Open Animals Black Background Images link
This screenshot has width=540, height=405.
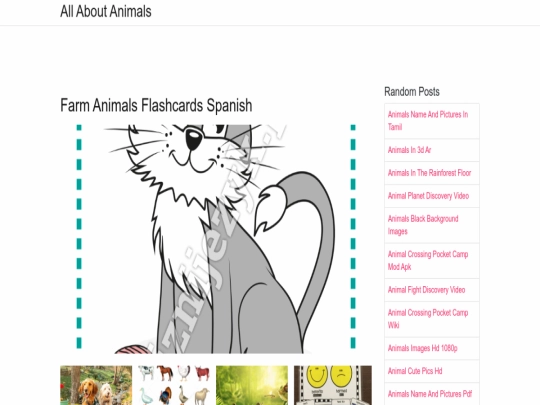423,225
